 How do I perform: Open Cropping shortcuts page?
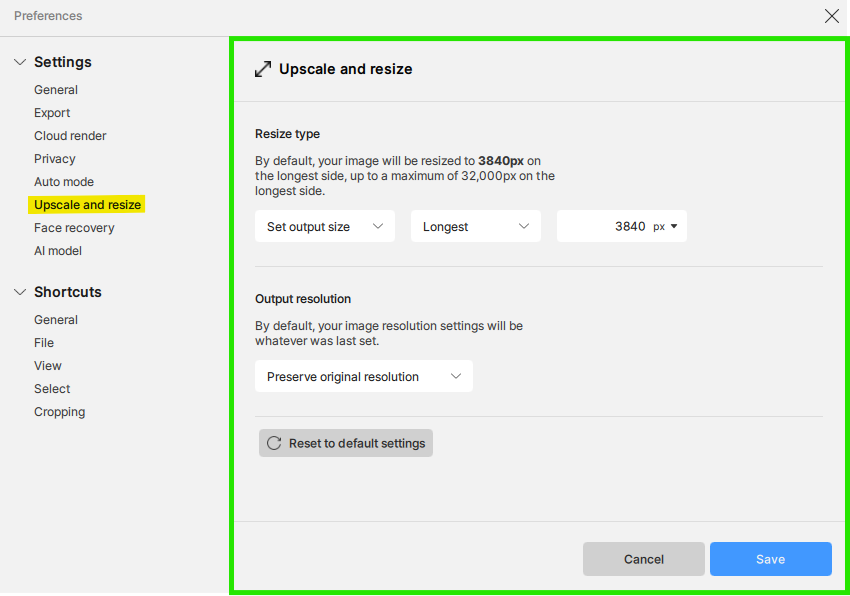coord(60,412)
